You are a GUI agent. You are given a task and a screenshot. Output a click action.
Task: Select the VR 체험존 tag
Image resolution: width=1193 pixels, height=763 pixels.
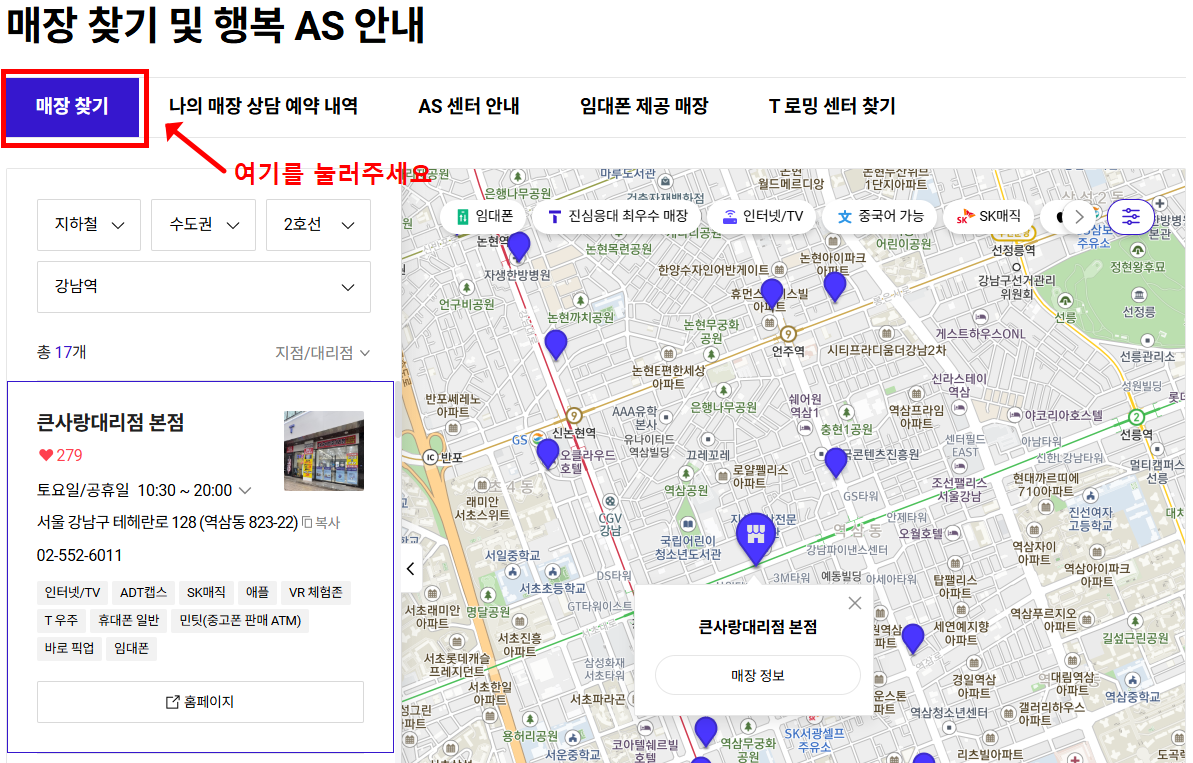316,593
